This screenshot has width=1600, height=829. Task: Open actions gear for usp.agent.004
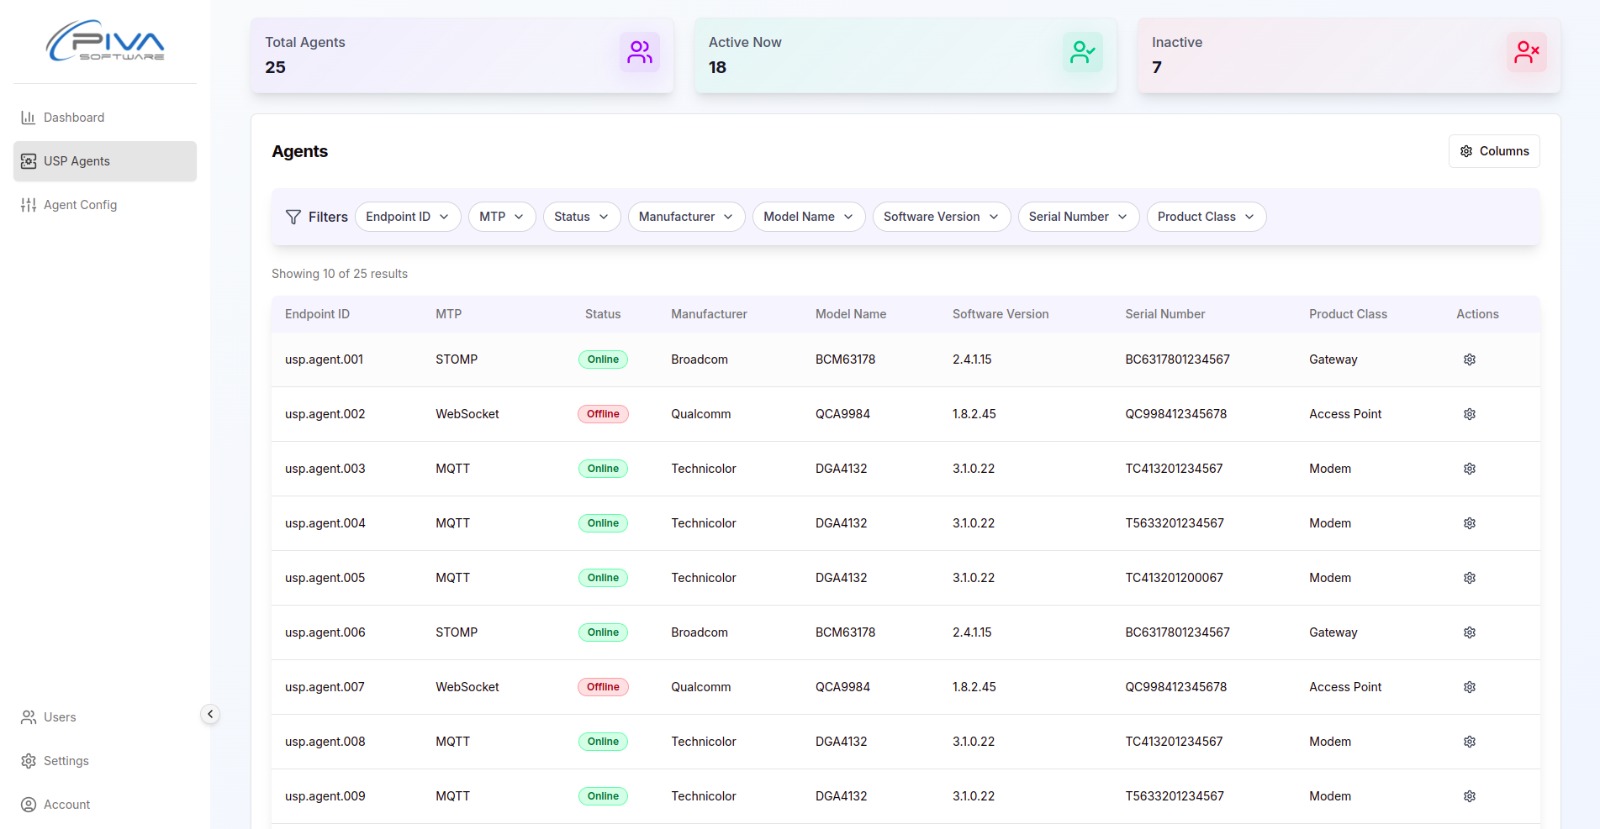click(x=1469, y=524)
